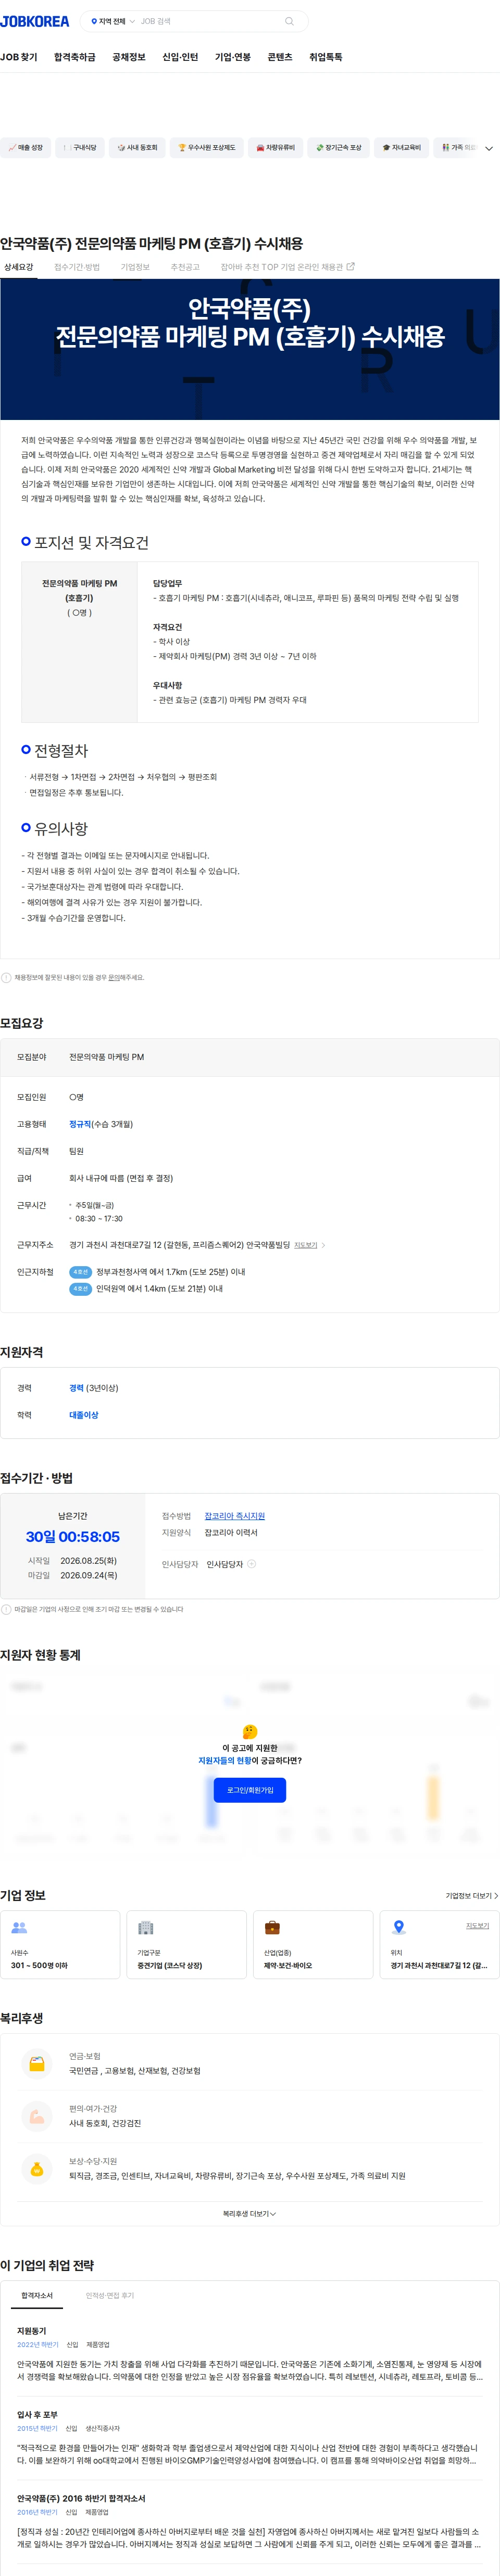The height and width of the screenshot is (2576, 500).
Task: Select the 장기근속 포상 tag chip
Action: [339, 147]
